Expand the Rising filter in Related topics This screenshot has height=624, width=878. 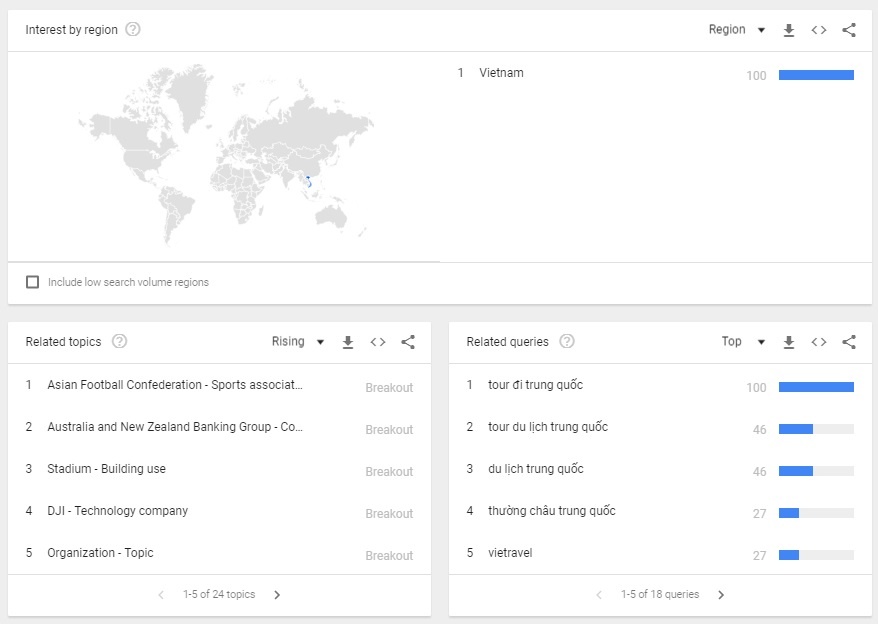tap(298, 342)
